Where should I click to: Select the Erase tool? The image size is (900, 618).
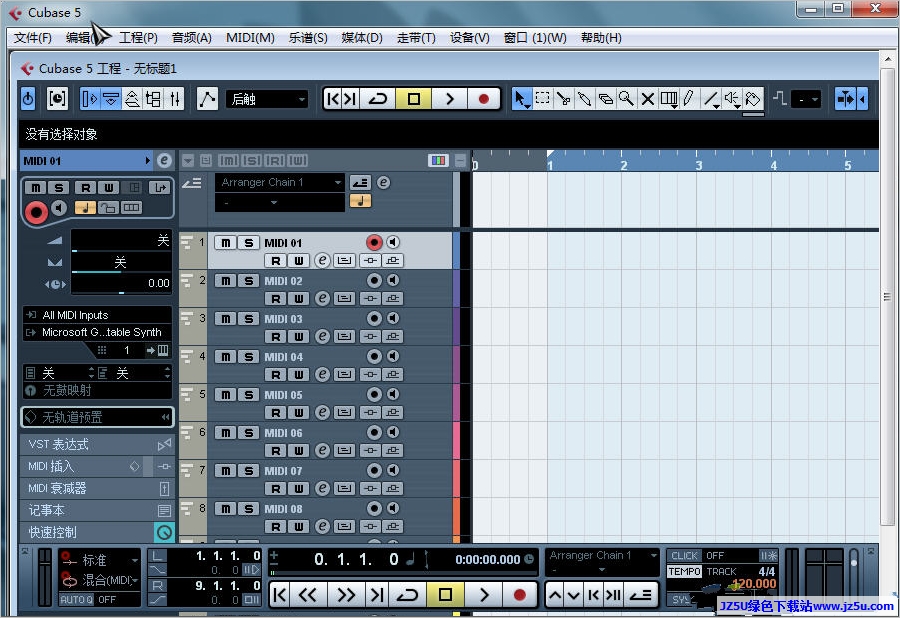606,99
